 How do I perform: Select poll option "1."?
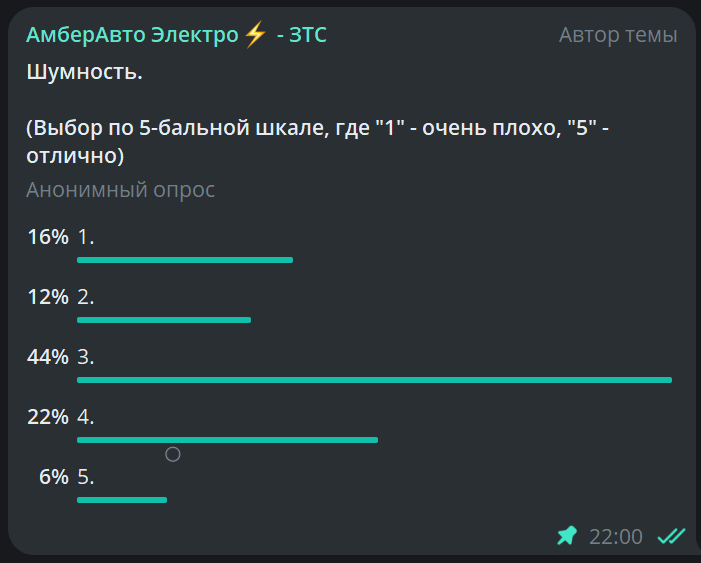click(86, 237)
